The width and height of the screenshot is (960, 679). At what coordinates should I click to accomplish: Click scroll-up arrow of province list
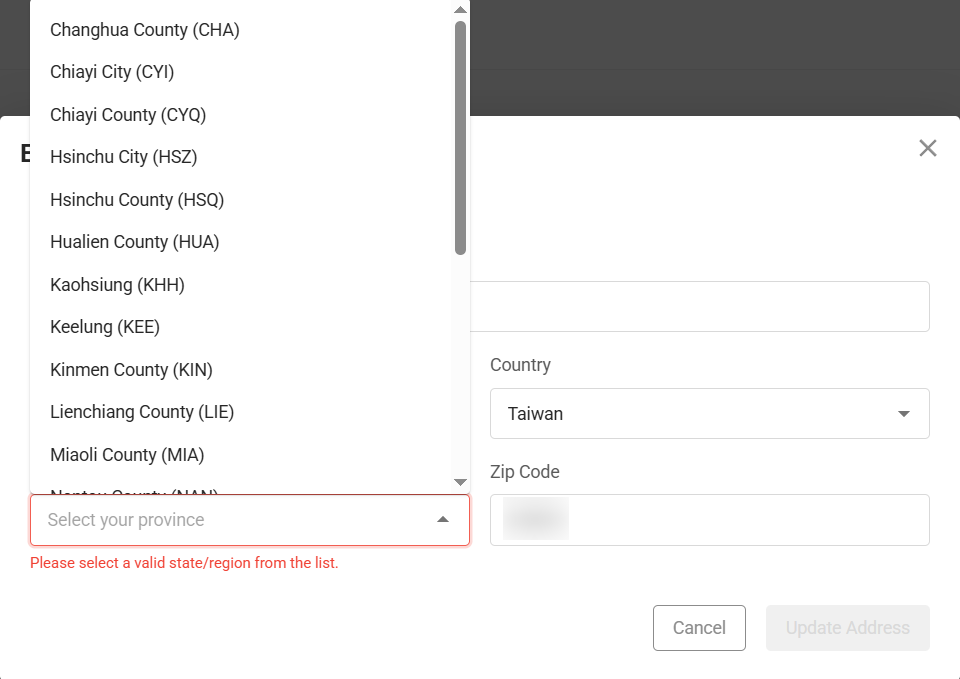point(460,10)
